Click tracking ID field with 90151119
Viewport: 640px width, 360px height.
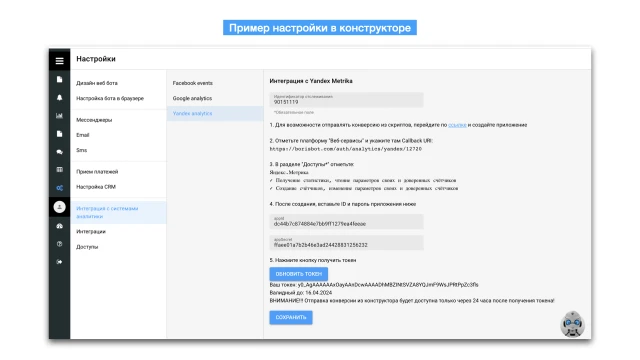(346, 100)
